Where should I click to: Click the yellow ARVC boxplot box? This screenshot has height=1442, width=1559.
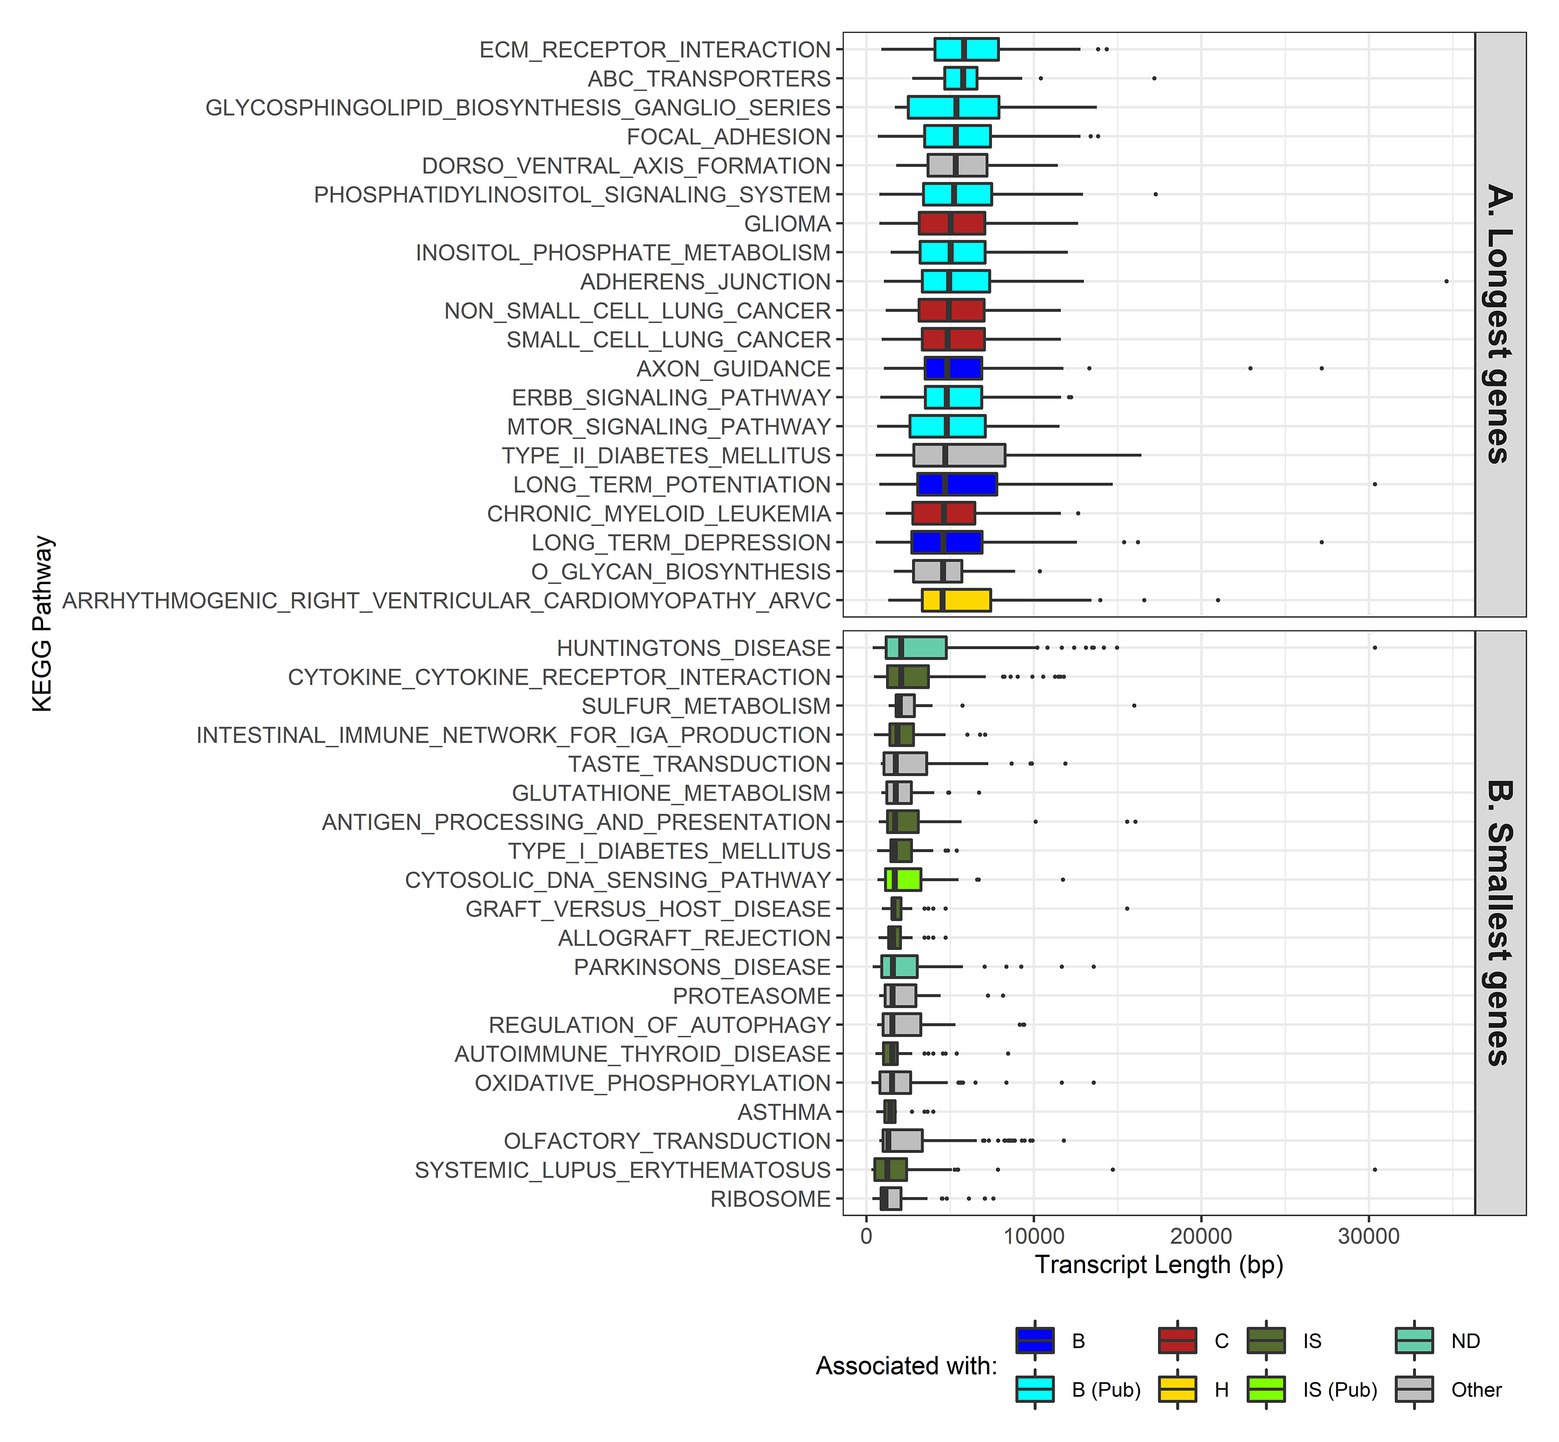[956, 601]
